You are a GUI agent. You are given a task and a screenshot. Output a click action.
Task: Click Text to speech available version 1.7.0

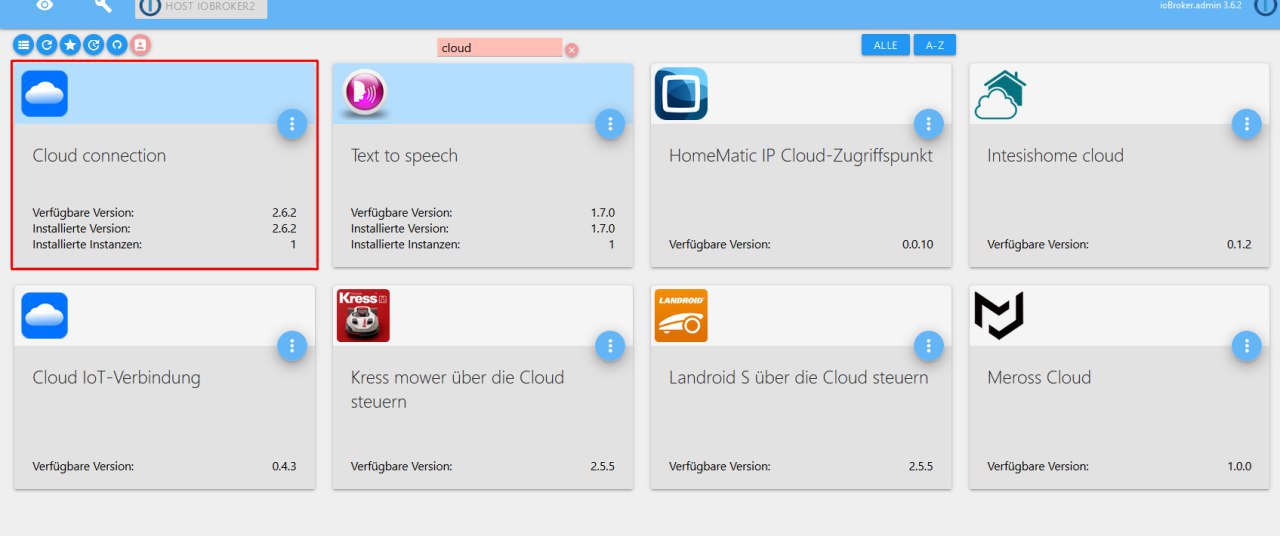[603, 213]
